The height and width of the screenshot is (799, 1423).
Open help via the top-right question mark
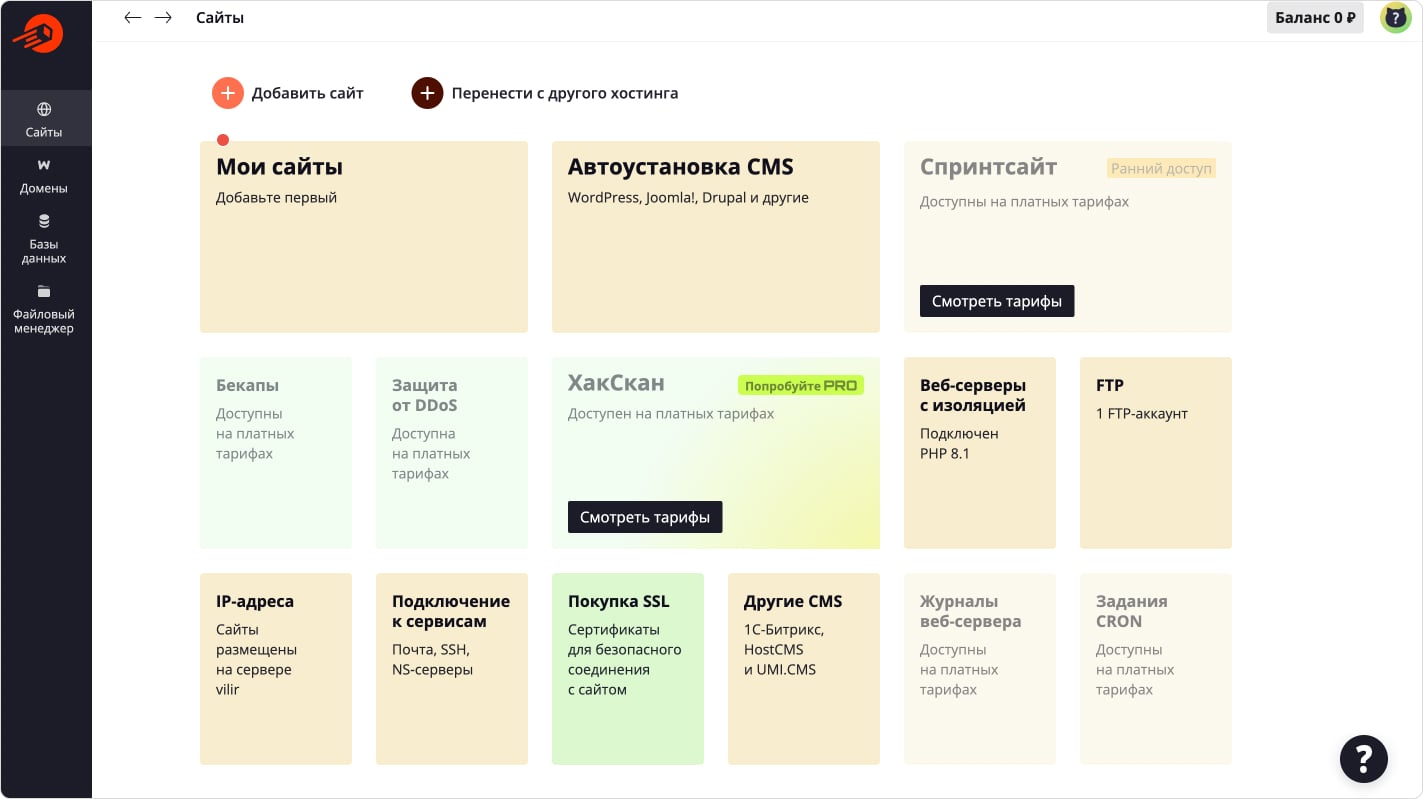[1396, 17]
